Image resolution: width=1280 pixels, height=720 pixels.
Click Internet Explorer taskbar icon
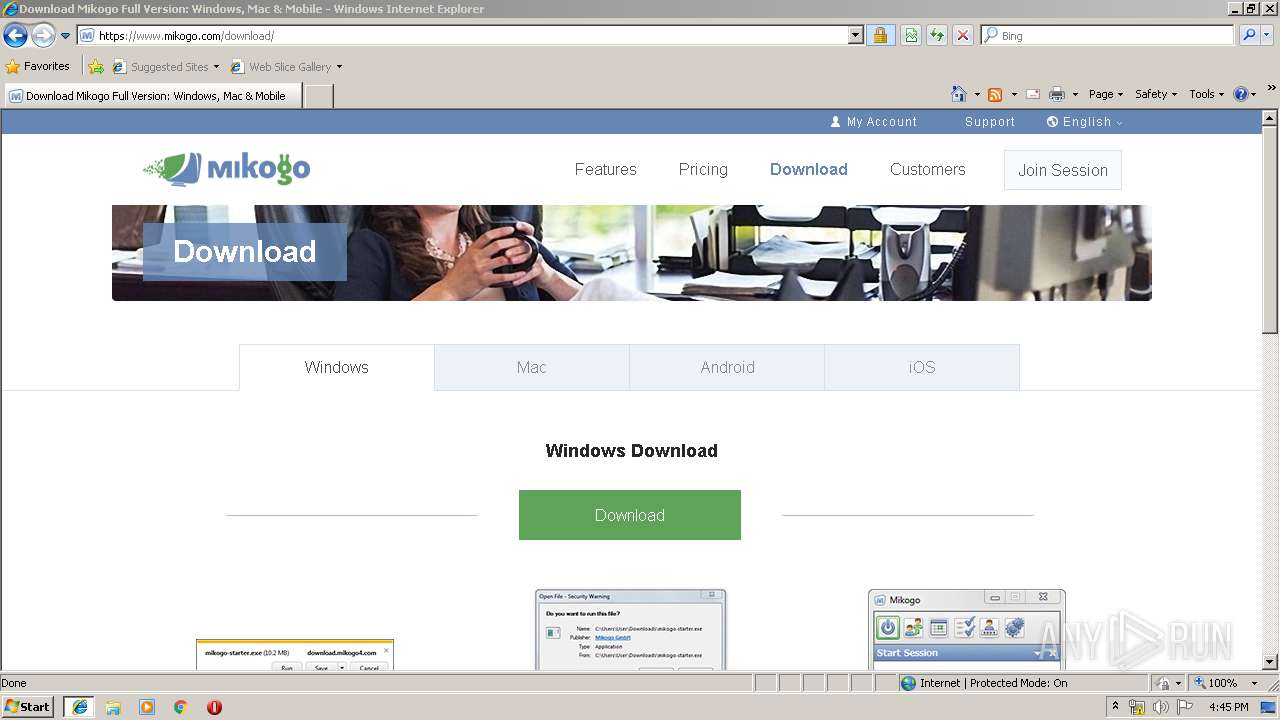coord(79,707)
